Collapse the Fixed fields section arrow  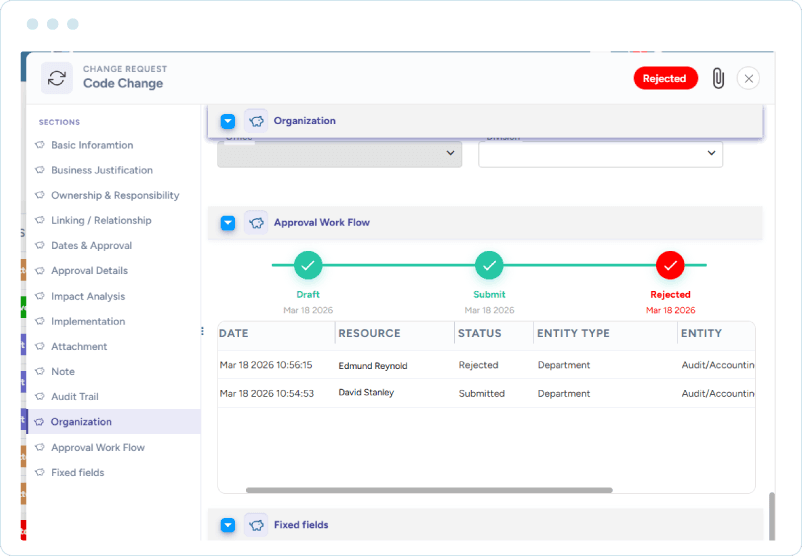click(x=228, y=525)
